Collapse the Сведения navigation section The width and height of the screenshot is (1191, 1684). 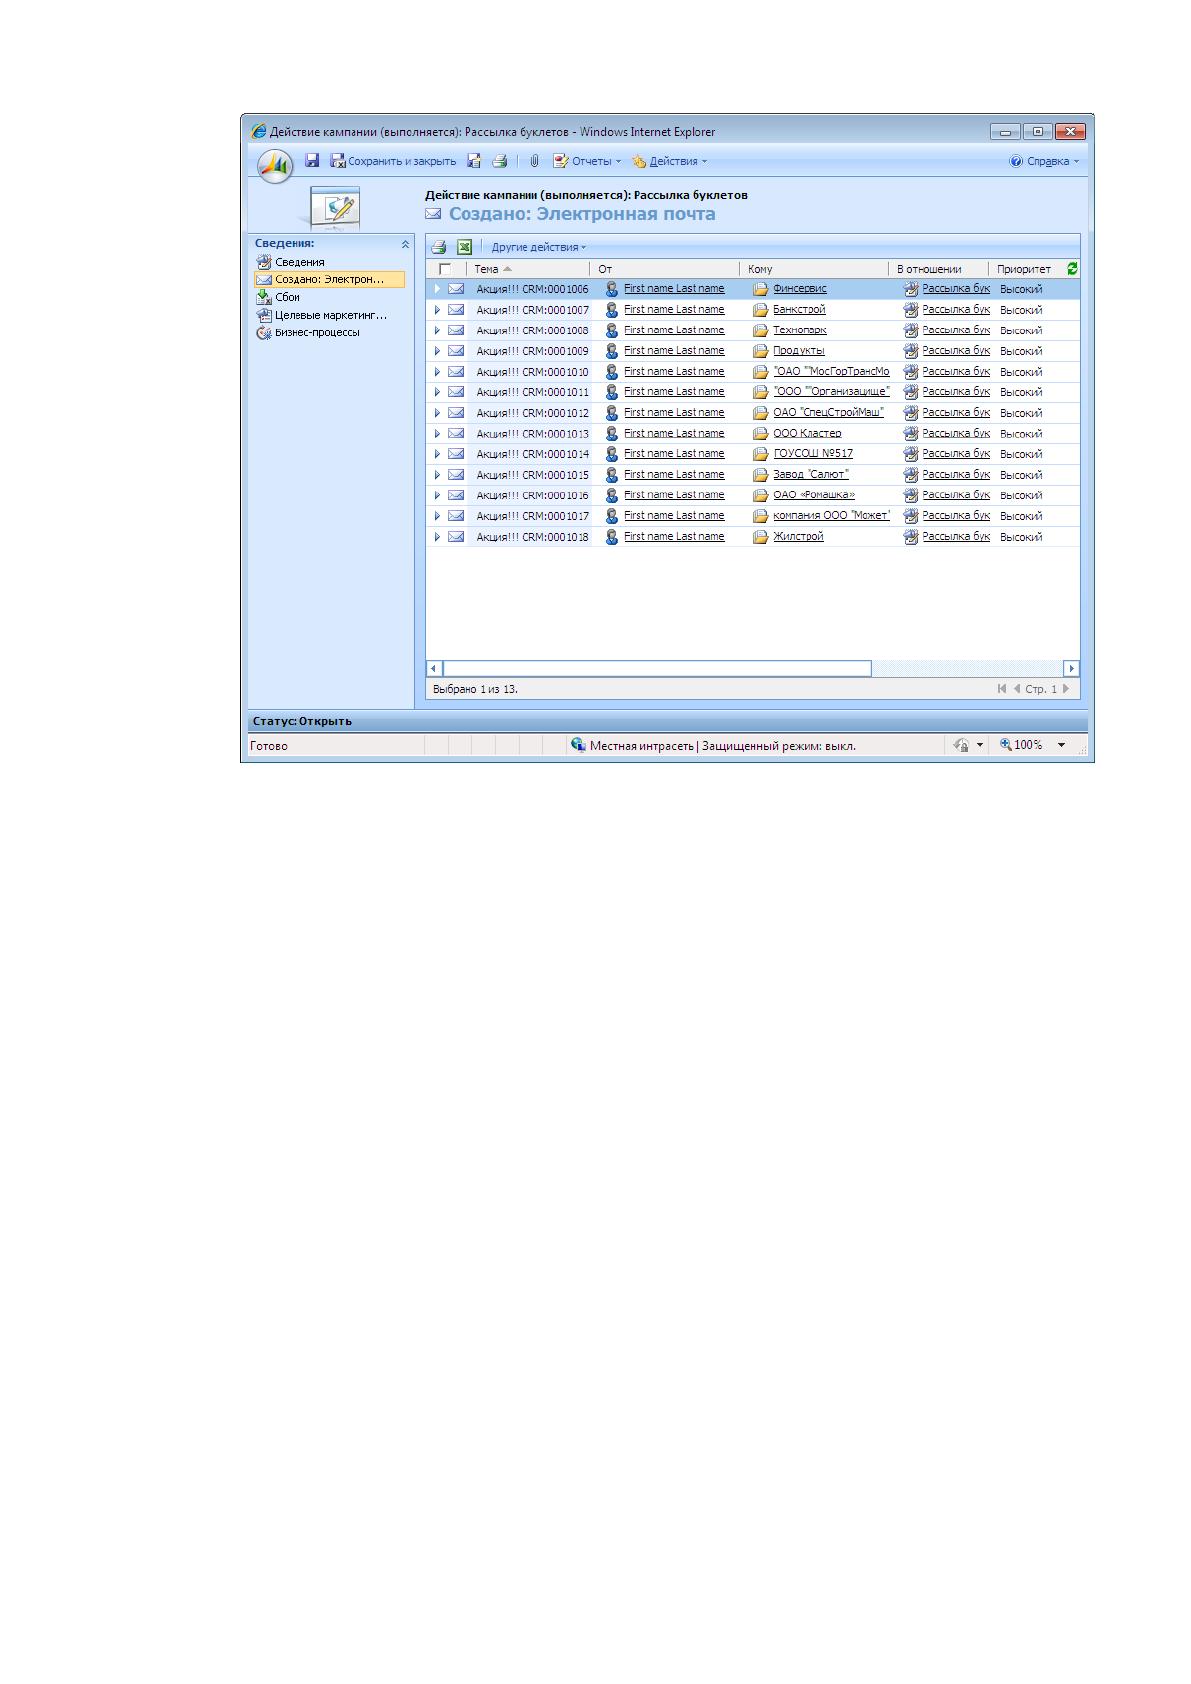tap(405, 244)
